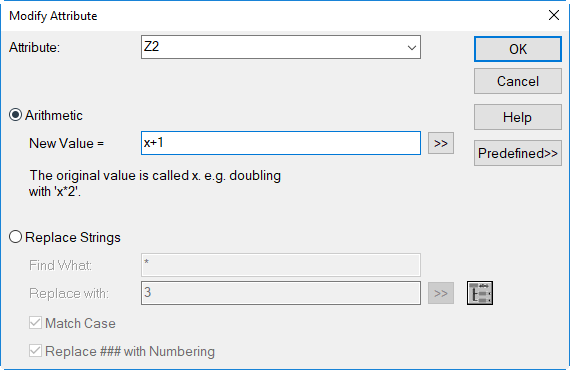Focus the New Value input field

point(281,143)
